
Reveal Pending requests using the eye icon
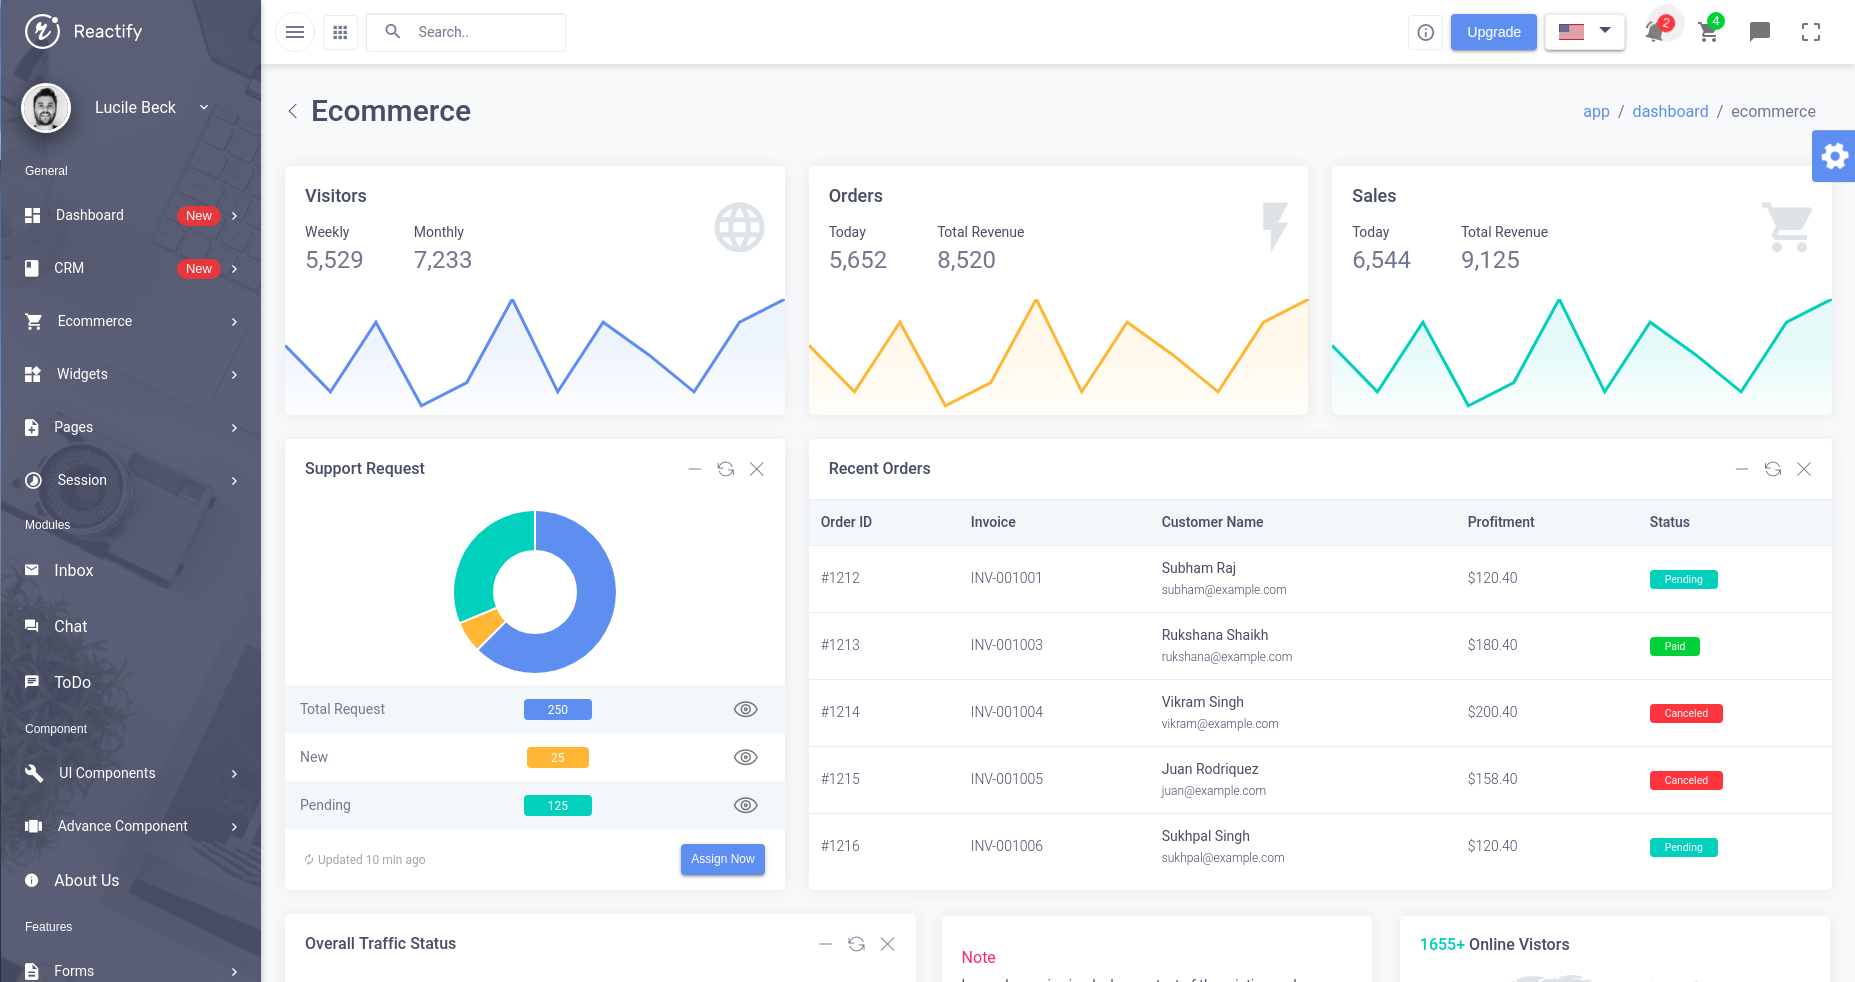click(745, 805)
